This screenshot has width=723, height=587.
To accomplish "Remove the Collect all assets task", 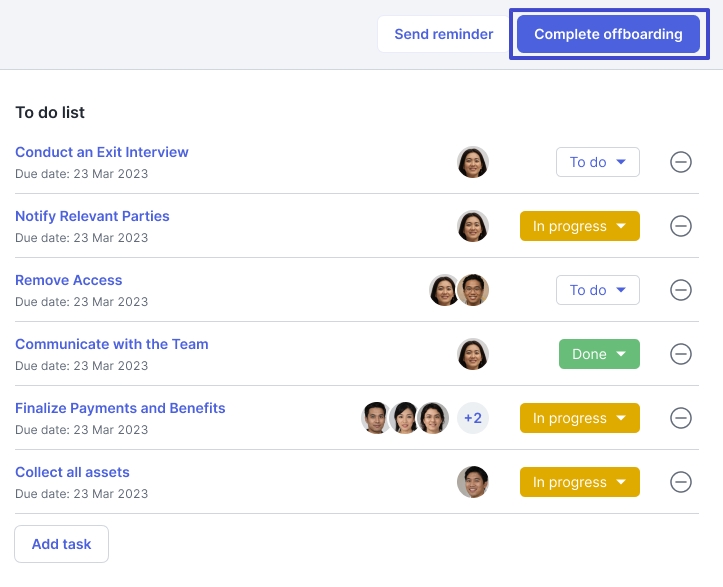I will (681, 482).
